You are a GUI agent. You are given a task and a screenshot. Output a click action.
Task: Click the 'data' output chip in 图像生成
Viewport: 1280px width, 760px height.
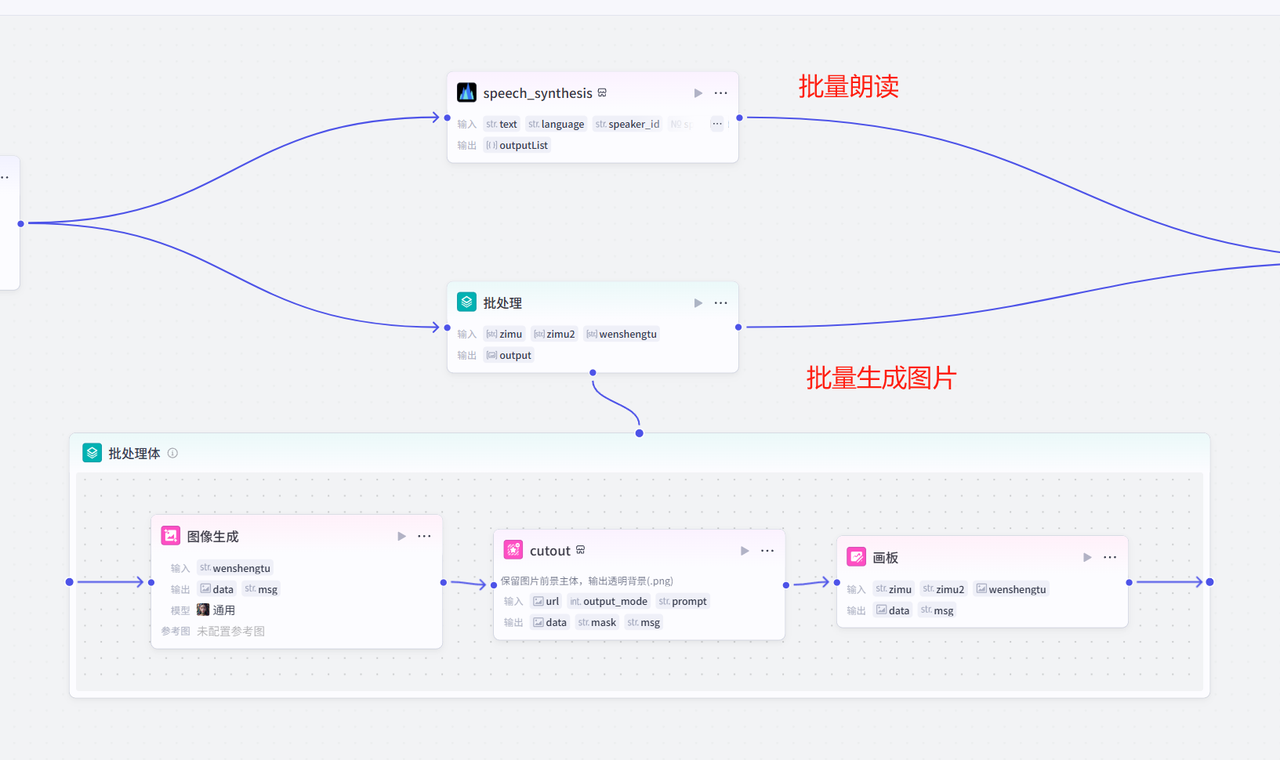point(217,589)
